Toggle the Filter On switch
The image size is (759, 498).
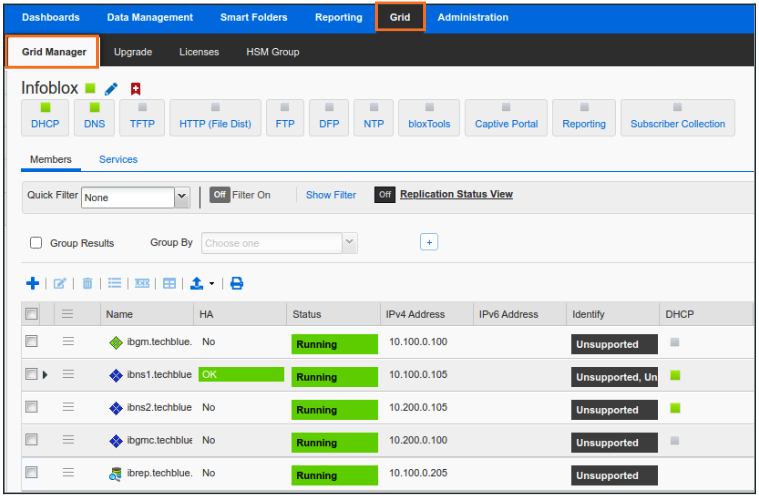tap(219, 195)
